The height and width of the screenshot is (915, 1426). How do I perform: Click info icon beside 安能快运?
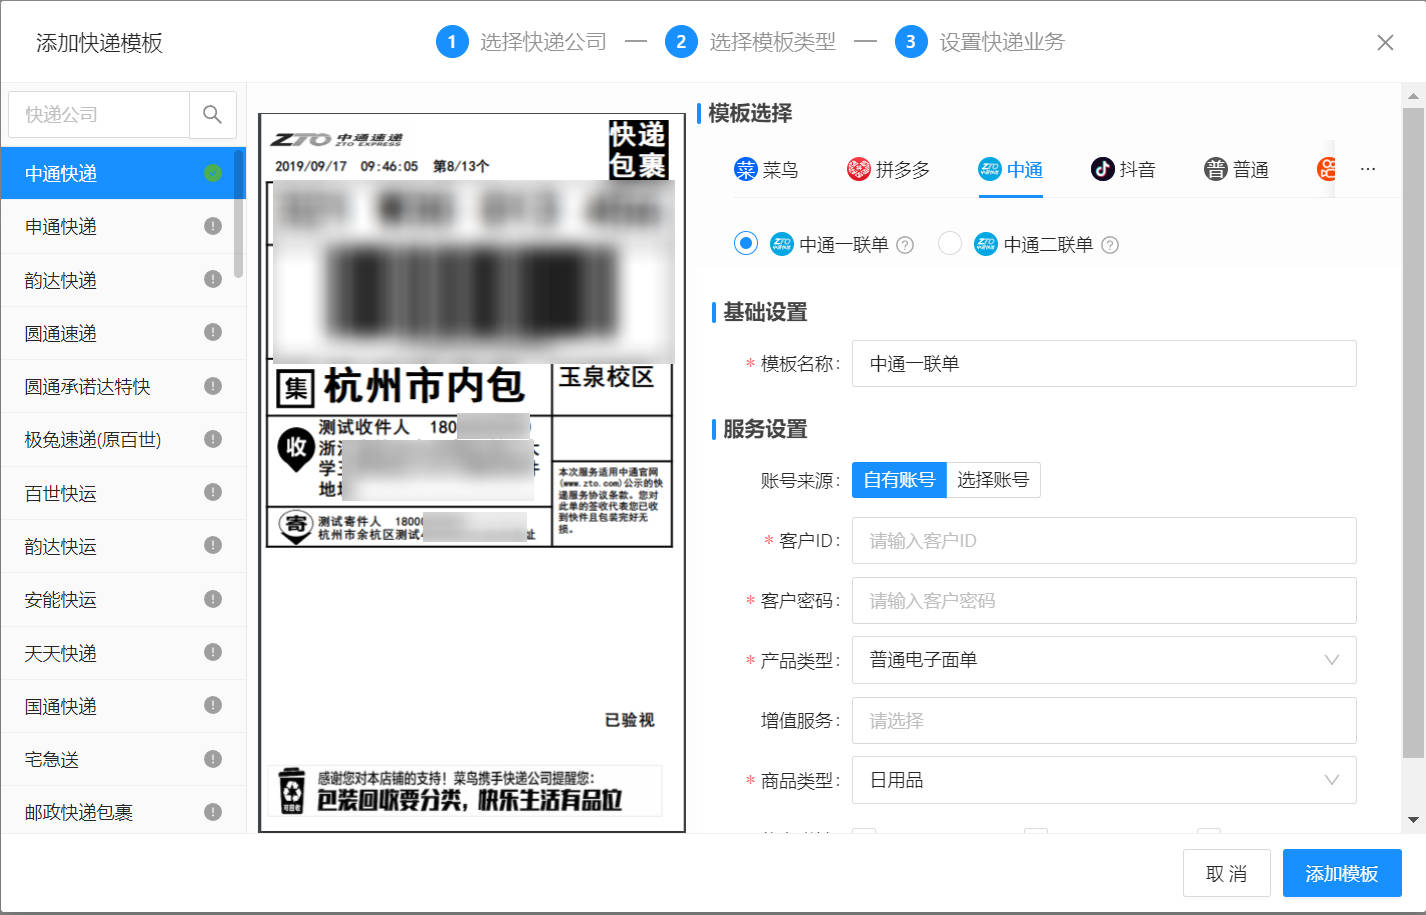tap(213, 599)
